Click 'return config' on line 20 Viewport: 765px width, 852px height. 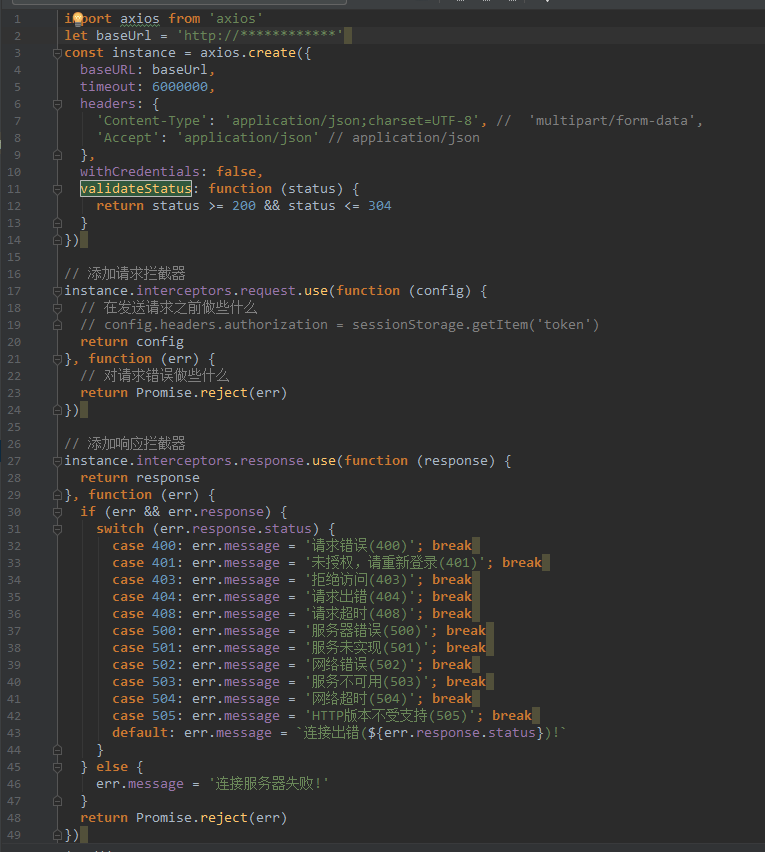click(x=132, y=342)
